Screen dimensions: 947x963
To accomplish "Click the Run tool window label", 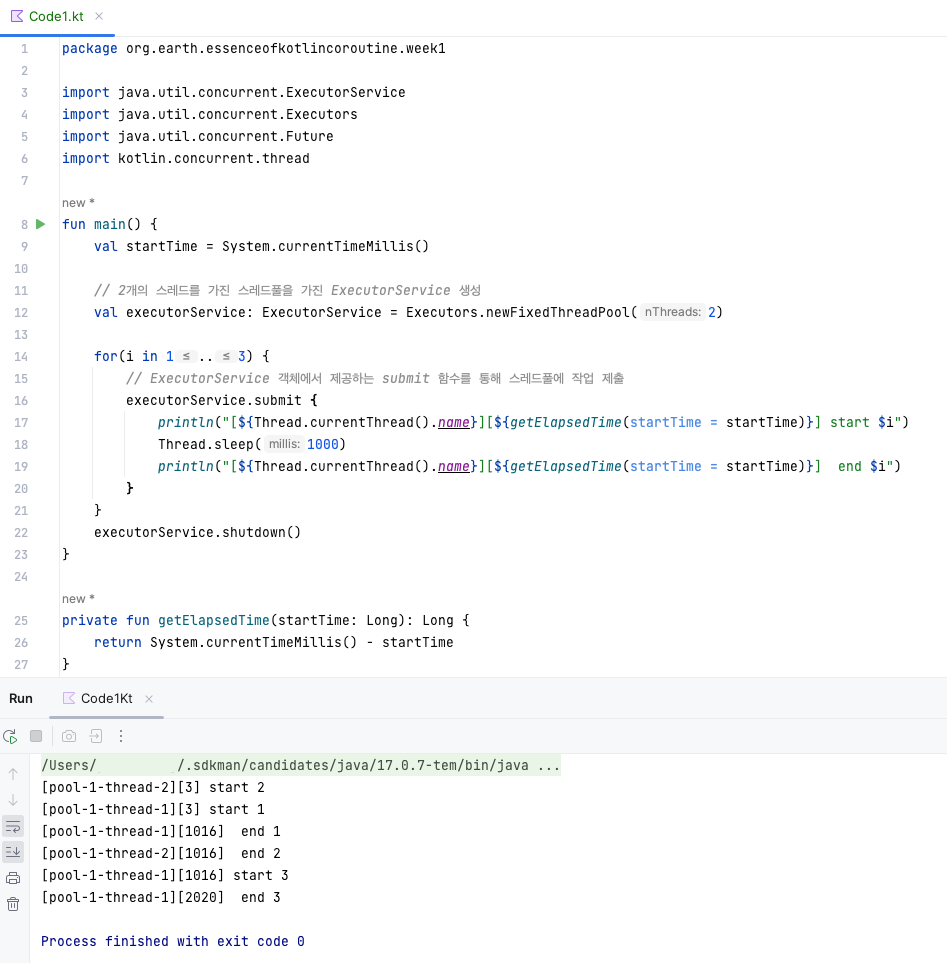I will (21, 698).
